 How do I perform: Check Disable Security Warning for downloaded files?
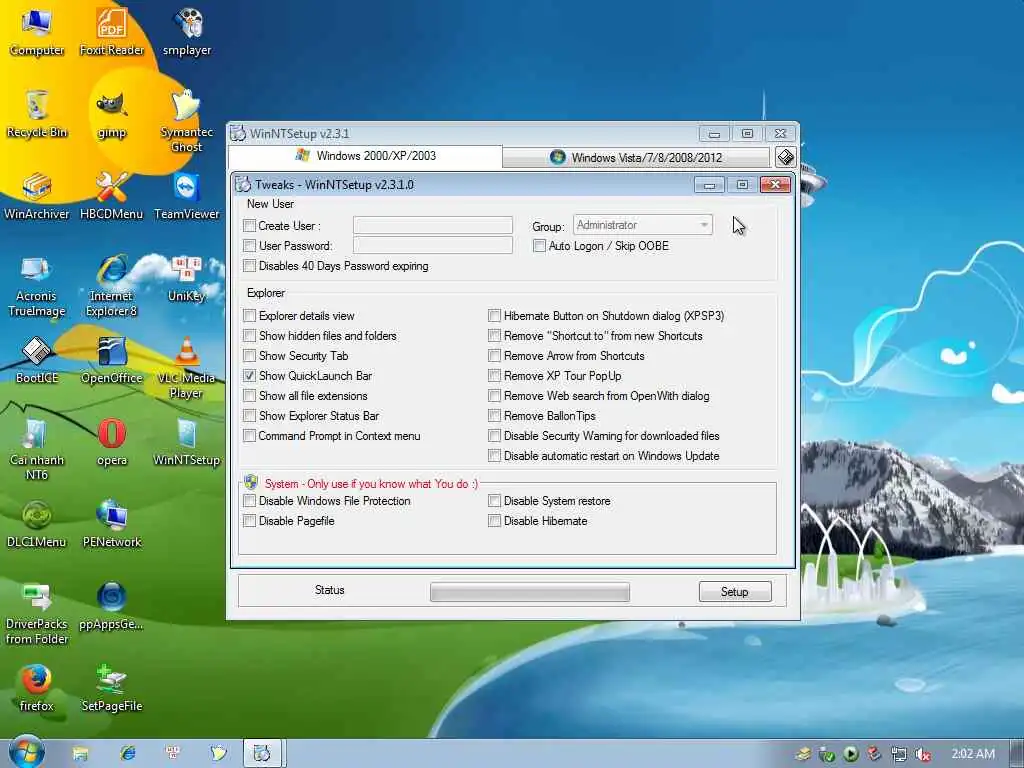click(494, 436)
